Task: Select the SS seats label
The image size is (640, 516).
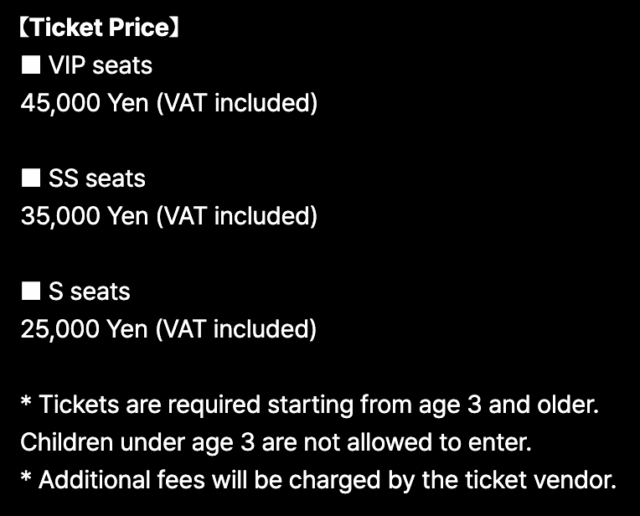Action: 97,179
